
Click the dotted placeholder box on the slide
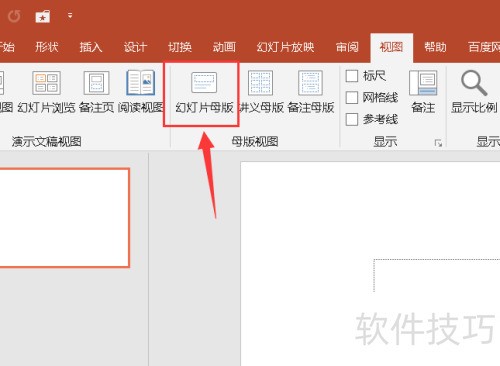click(437, 275)
